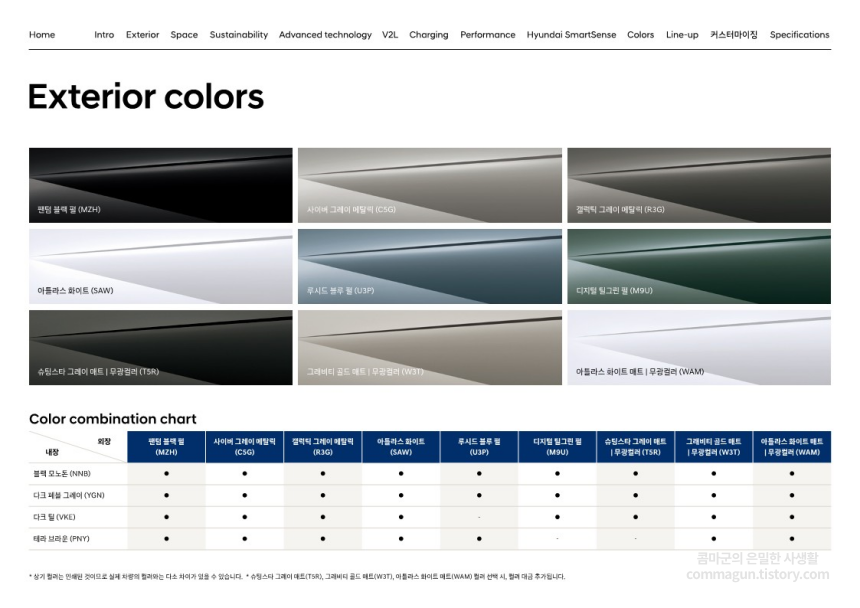Screen dimensions: 860x608
Task: Click the (SAW) column header in chart
Action: [x=401, y=447]
